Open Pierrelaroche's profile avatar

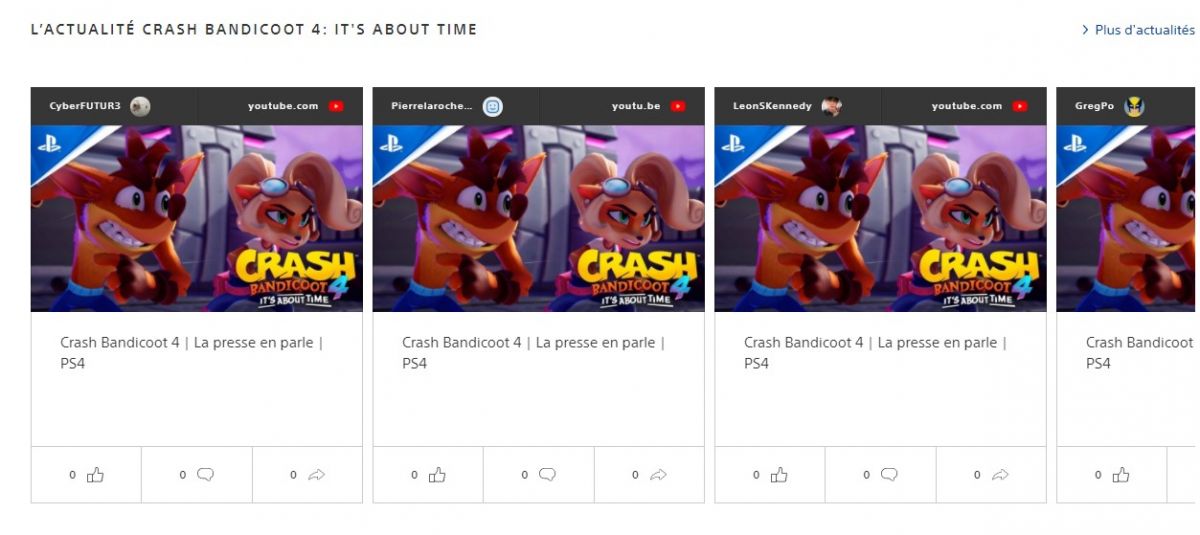pos(493,106)
